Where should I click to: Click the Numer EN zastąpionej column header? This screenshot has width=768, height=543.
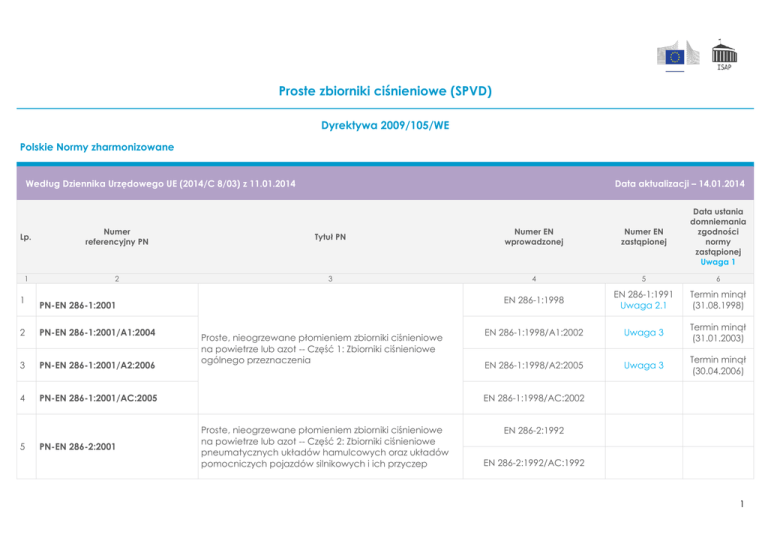click(637, 238)
